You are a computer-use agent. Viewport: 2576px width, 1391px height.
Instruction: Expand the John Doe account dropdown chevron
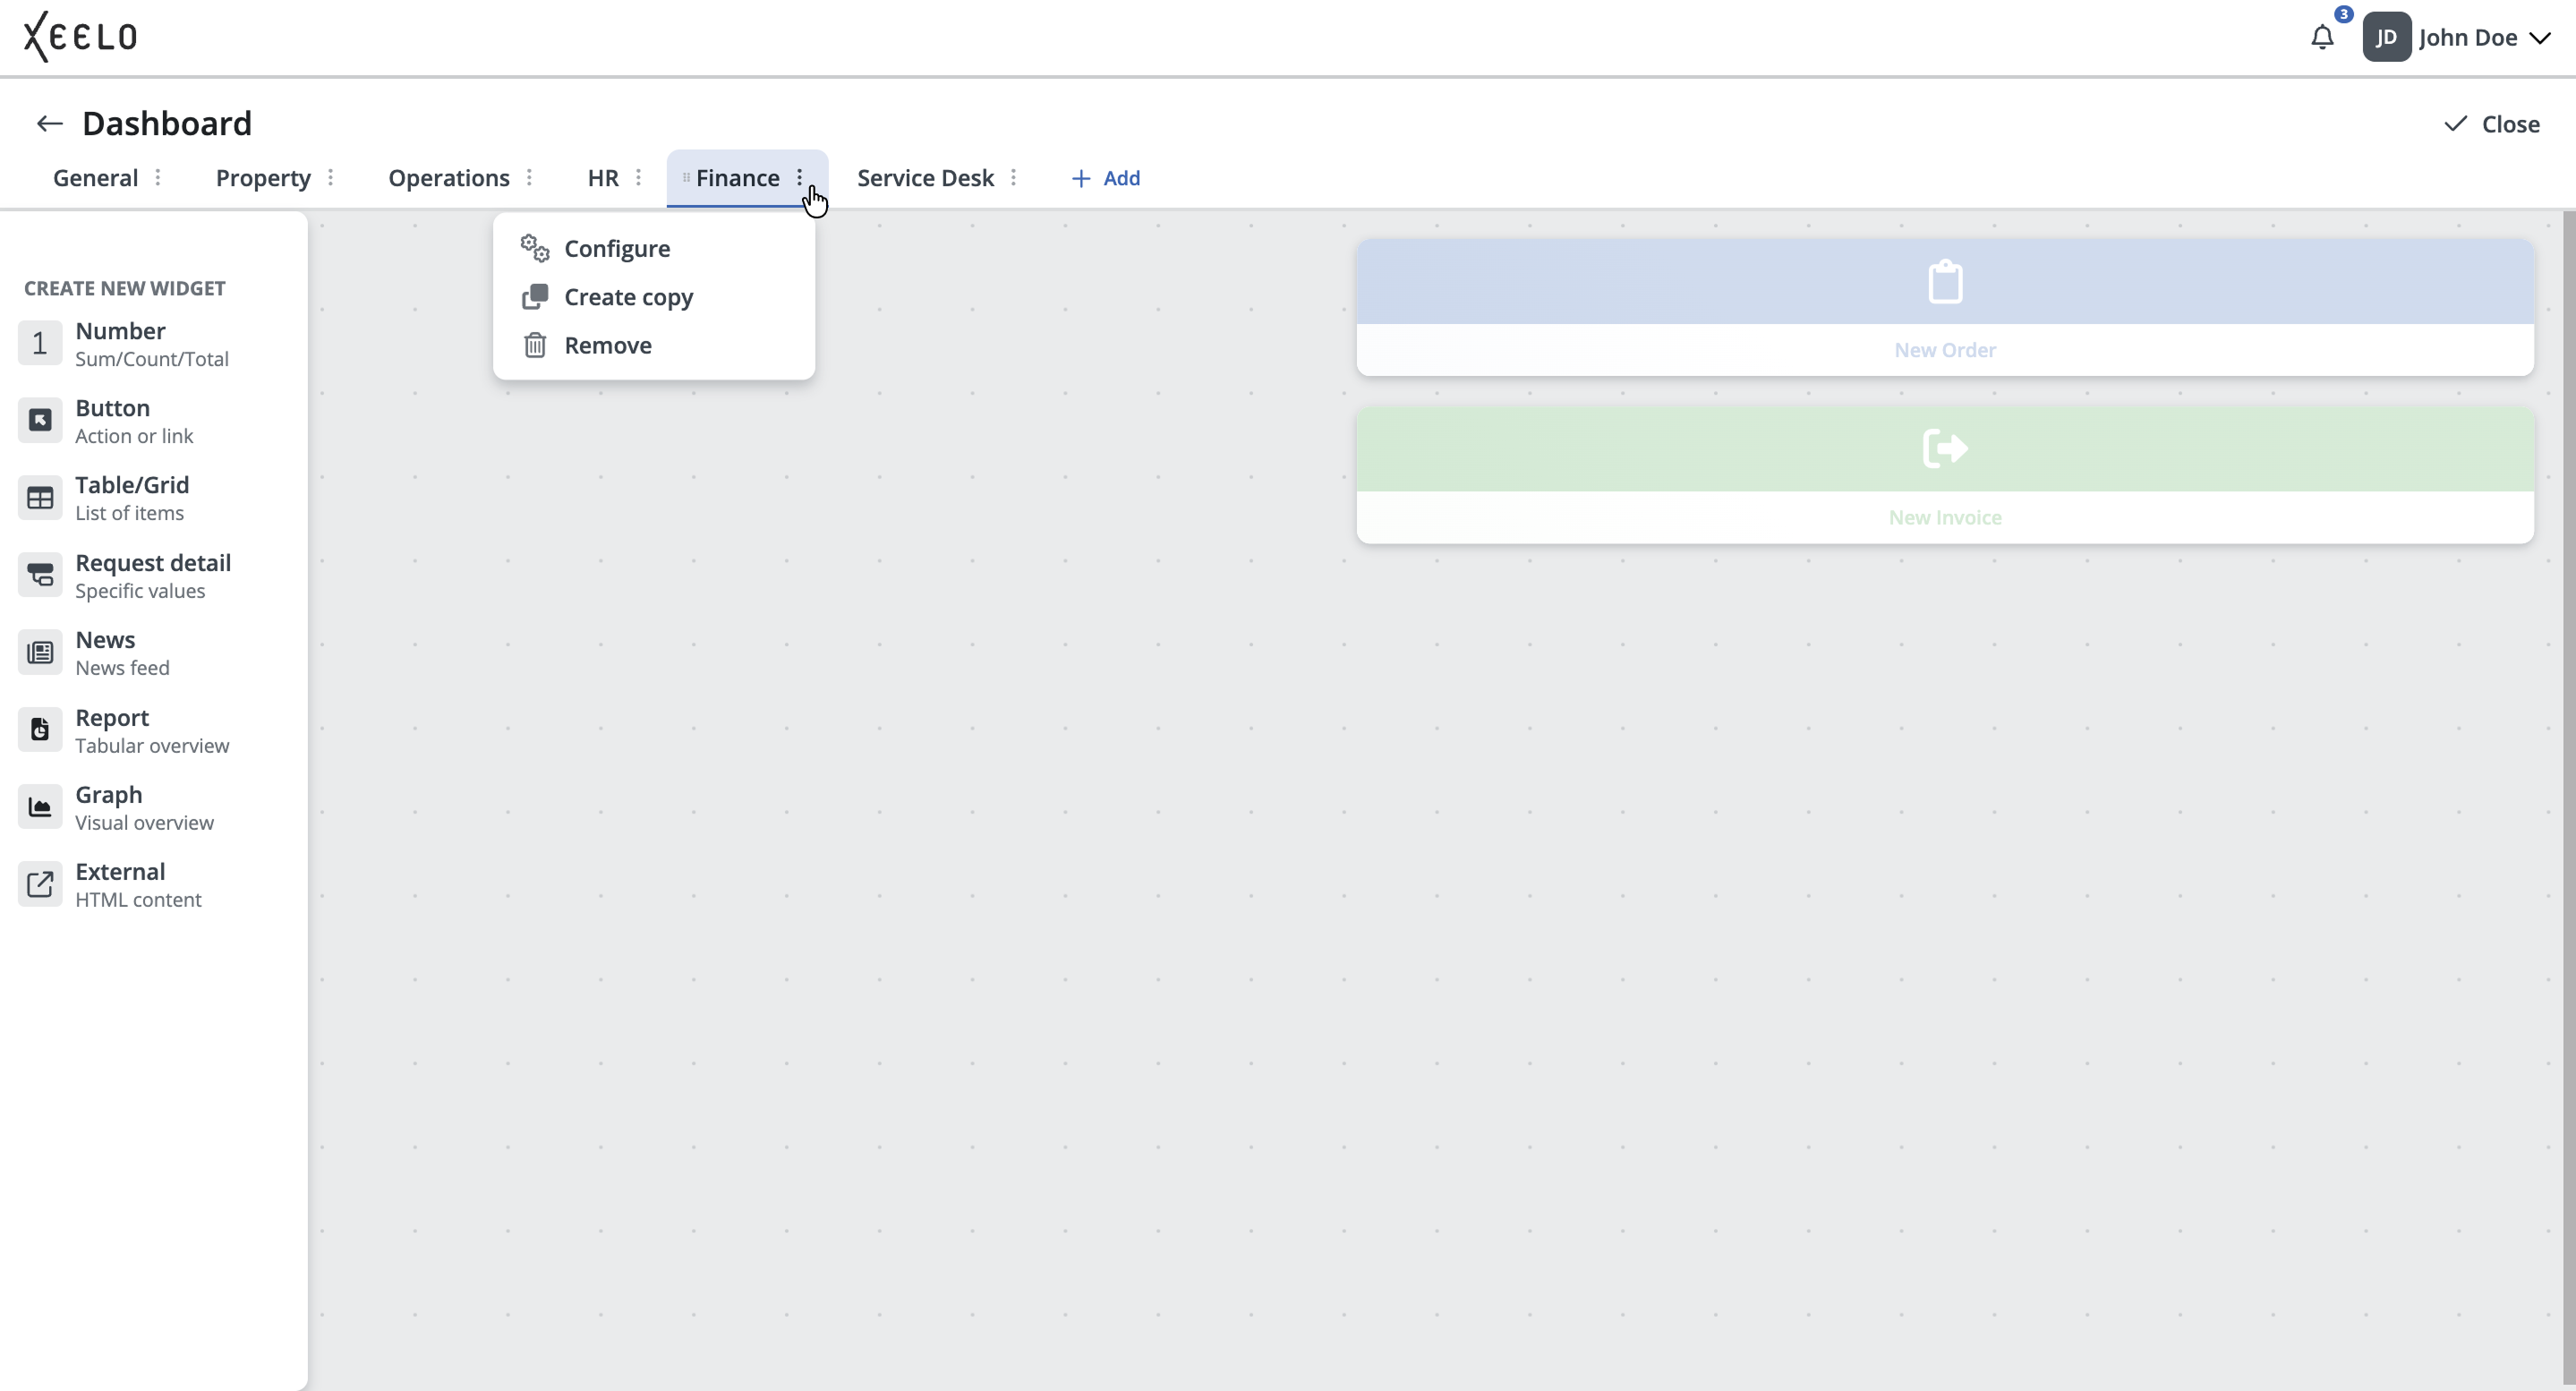[x=2540, y=39]
